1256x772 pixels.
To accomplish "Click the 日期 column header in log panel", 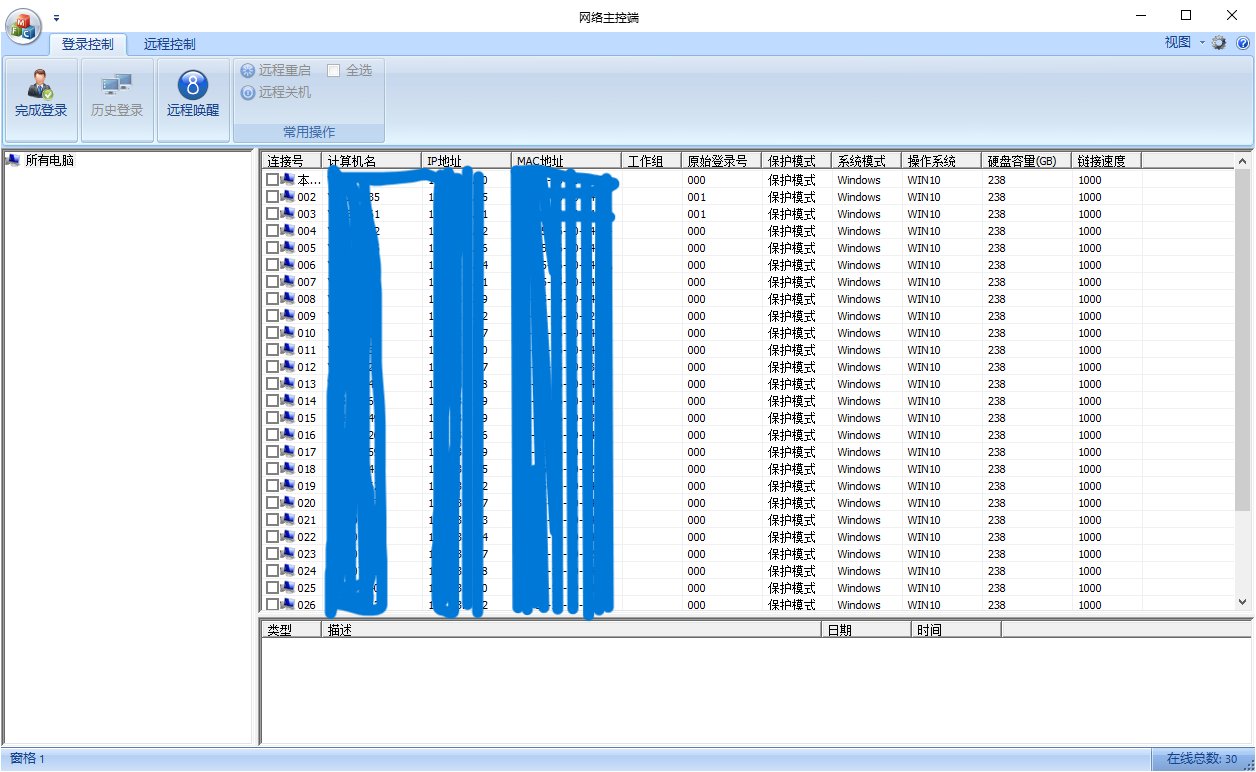I will click(x=867, y=630).
